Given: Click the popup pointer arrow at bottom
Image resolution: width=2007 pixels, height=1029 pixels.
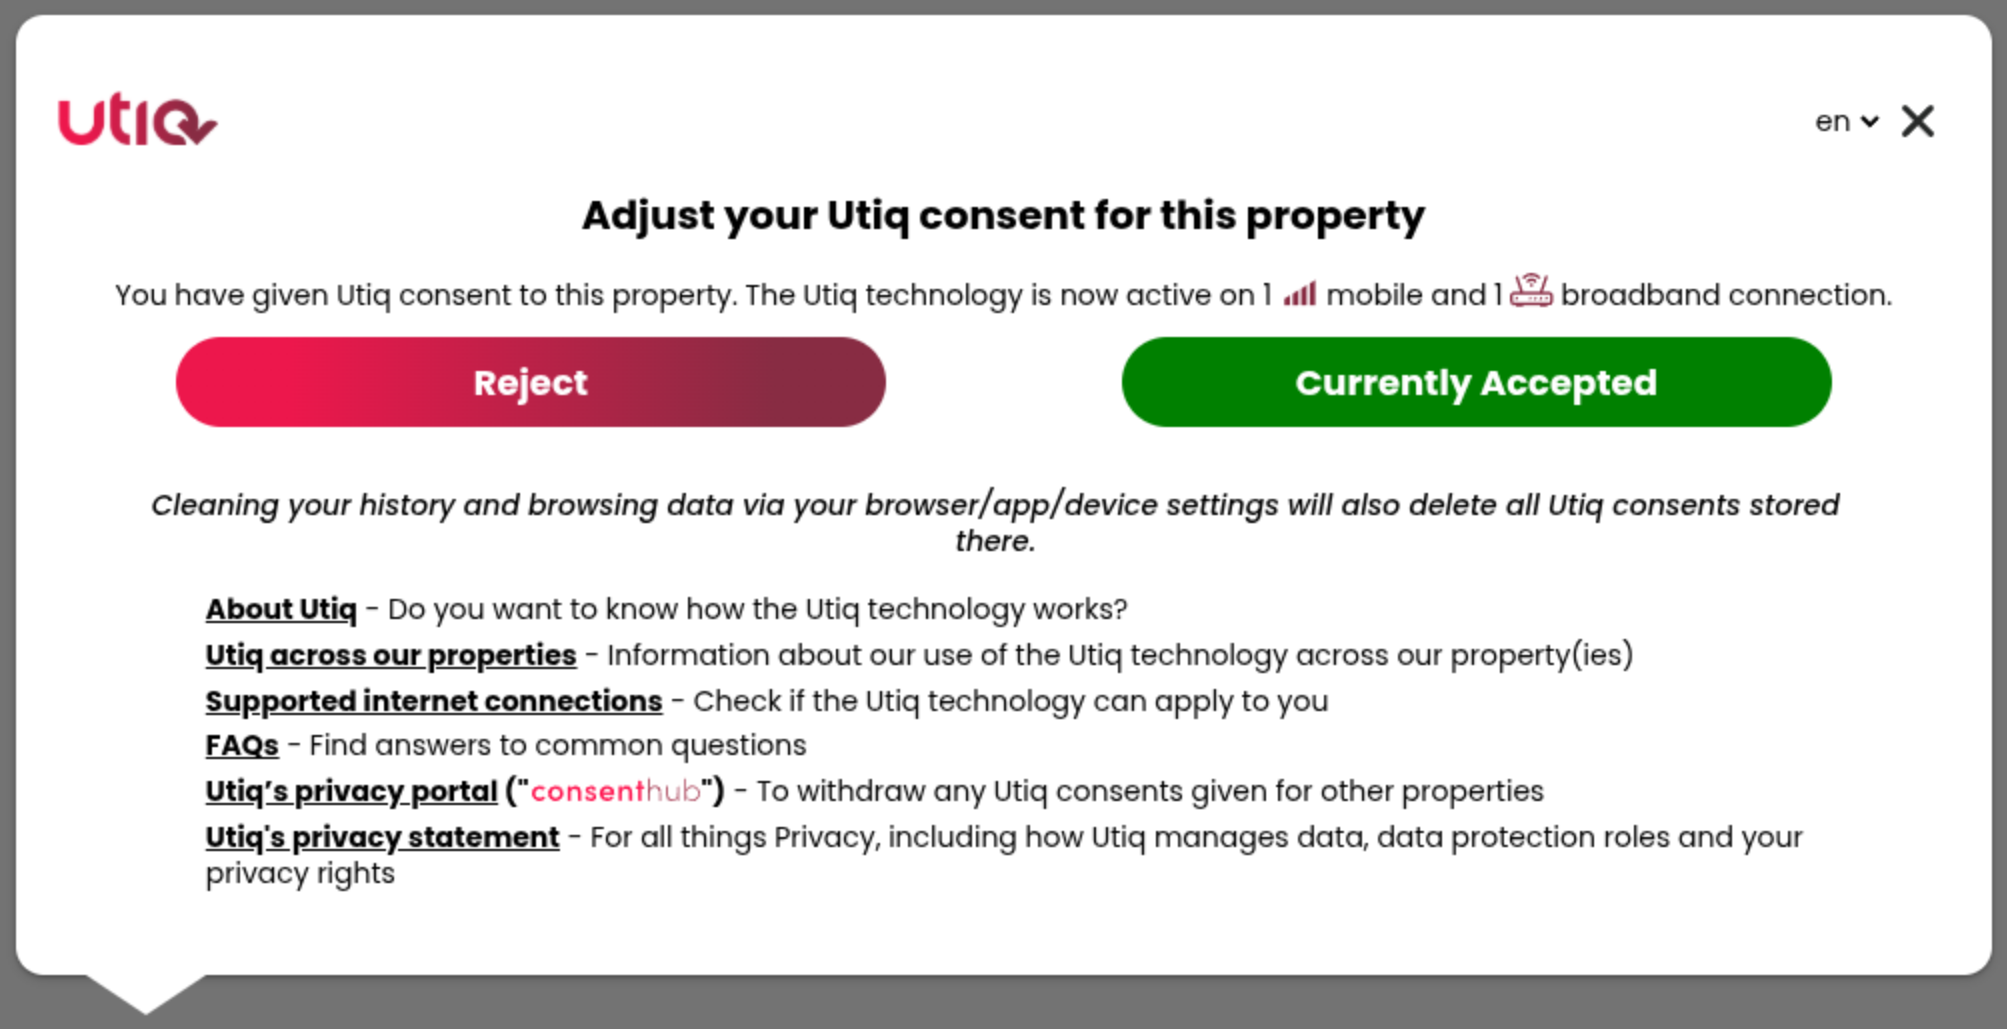Looking at the screenshot, I should point(146,993).
